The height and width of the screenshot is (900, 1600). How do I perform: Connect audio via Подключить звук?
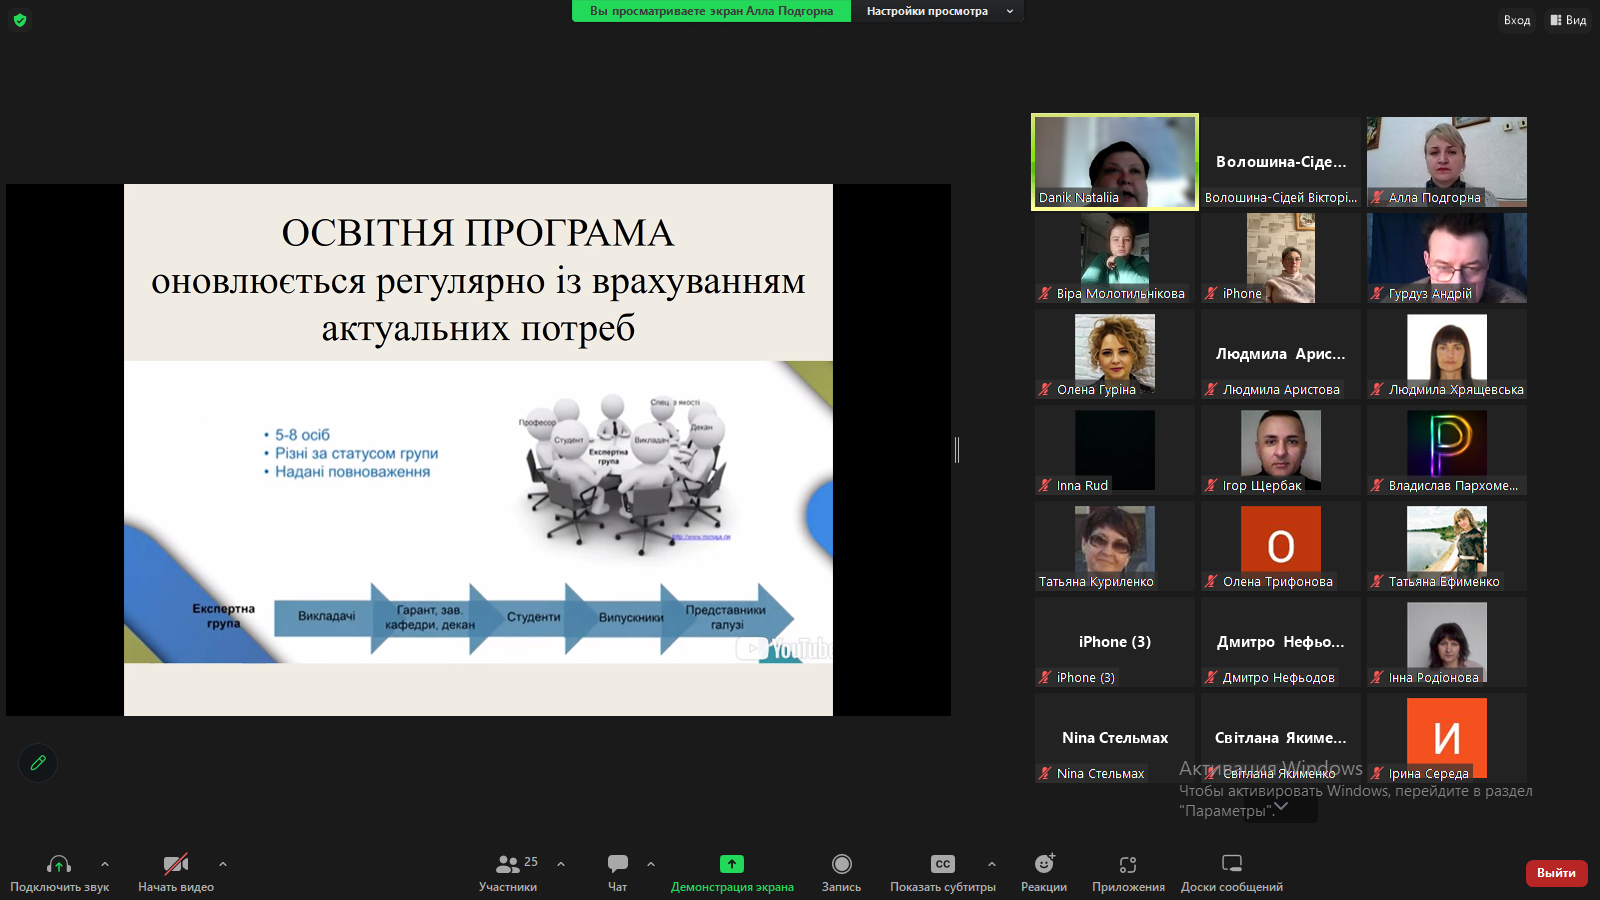59,872
